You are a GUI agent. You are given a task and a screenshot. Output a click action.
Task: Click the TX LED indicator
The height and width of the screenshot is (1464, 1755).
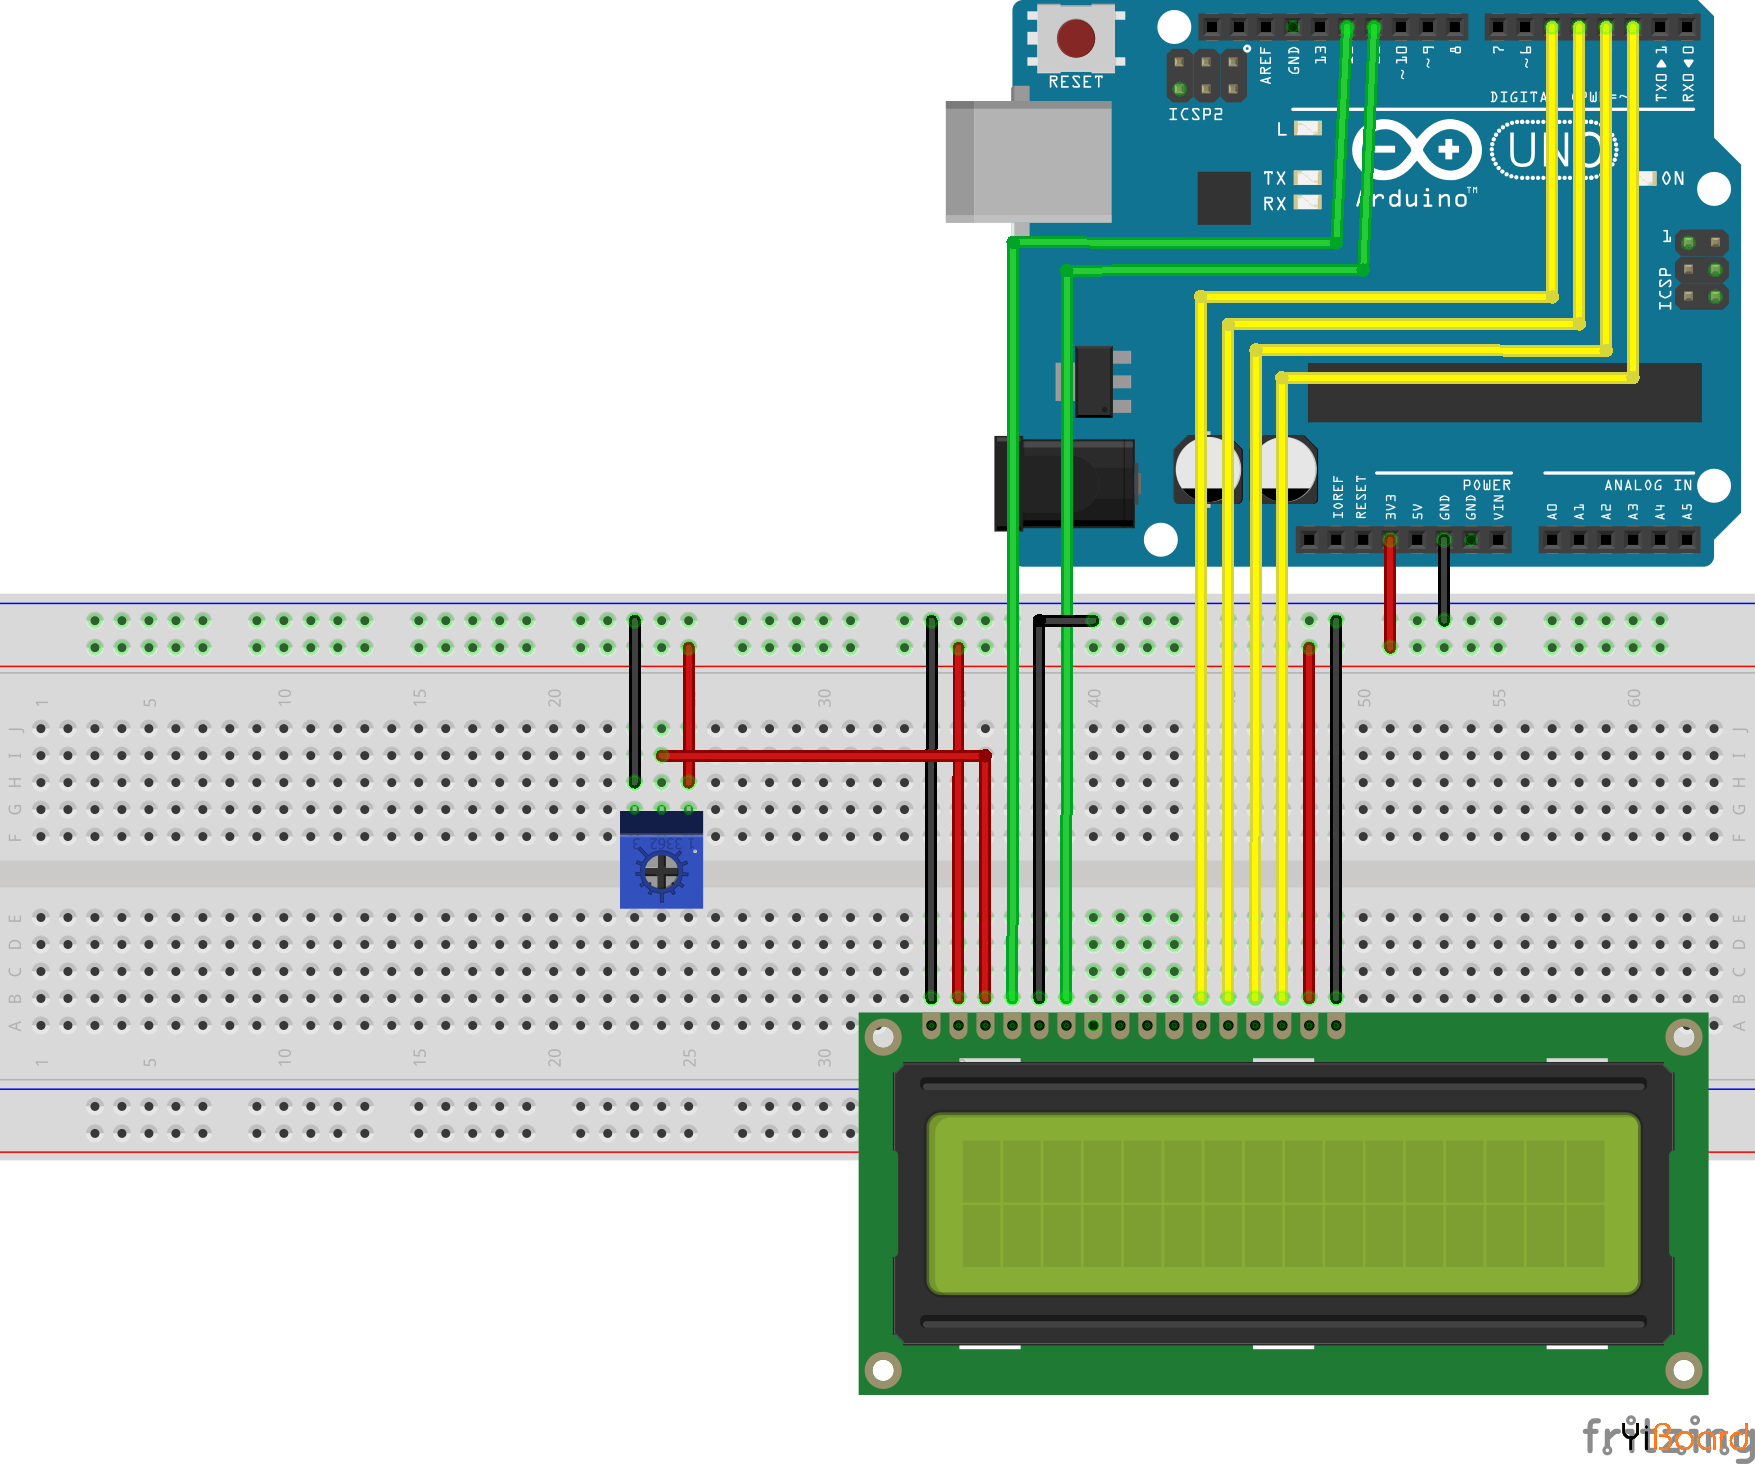[x=1308, y=178]
